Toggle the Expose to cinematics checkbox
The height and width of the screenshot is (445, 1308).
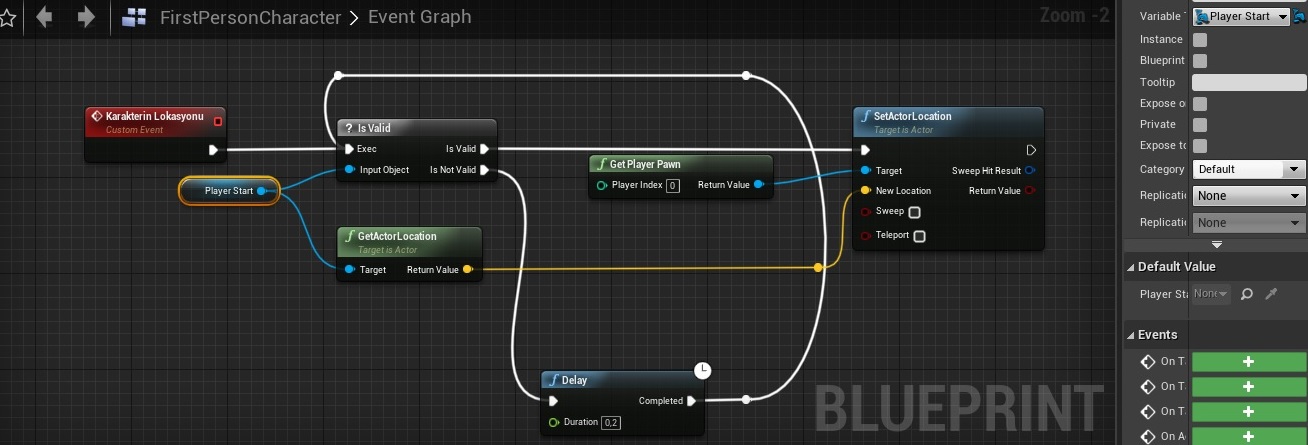point(1200,146)
